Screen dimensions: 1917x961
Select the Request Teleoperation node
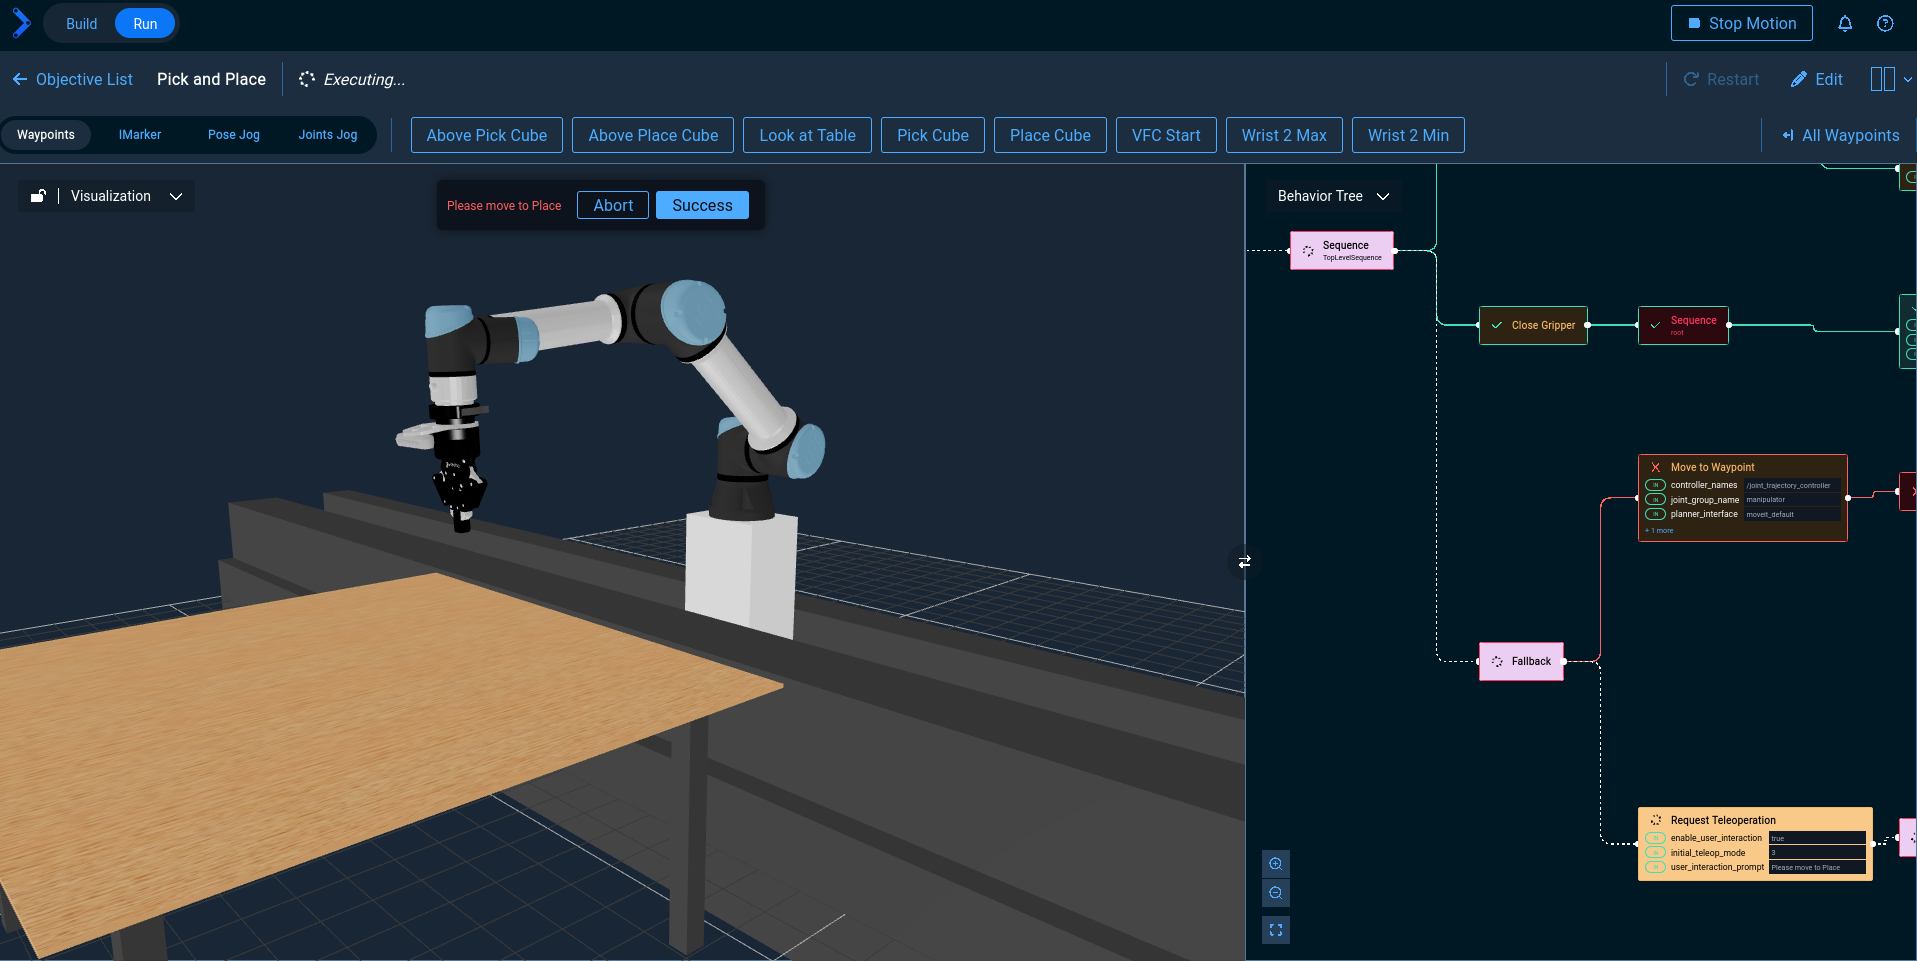[x=1755, y=844]
